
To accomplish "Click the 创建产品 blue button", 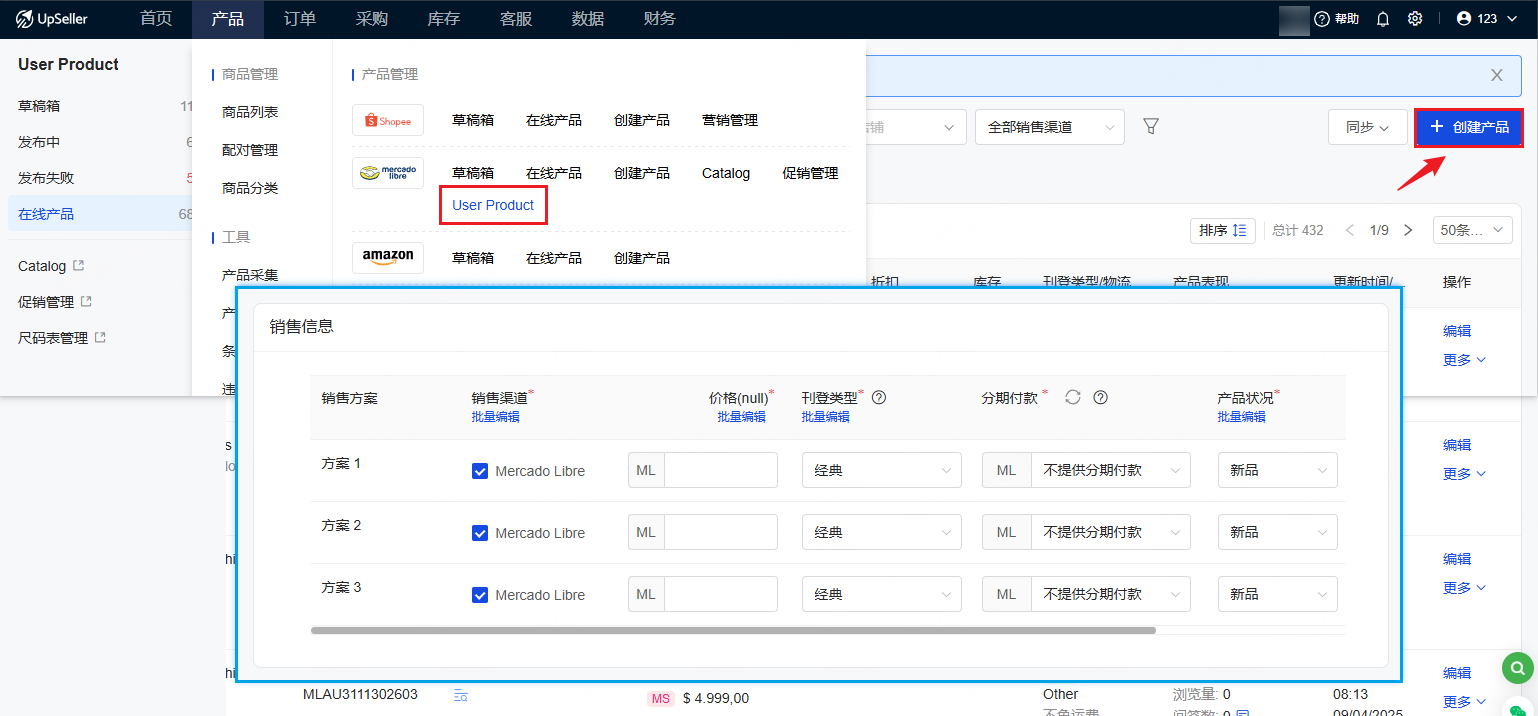I will (x=1469, y=127).
